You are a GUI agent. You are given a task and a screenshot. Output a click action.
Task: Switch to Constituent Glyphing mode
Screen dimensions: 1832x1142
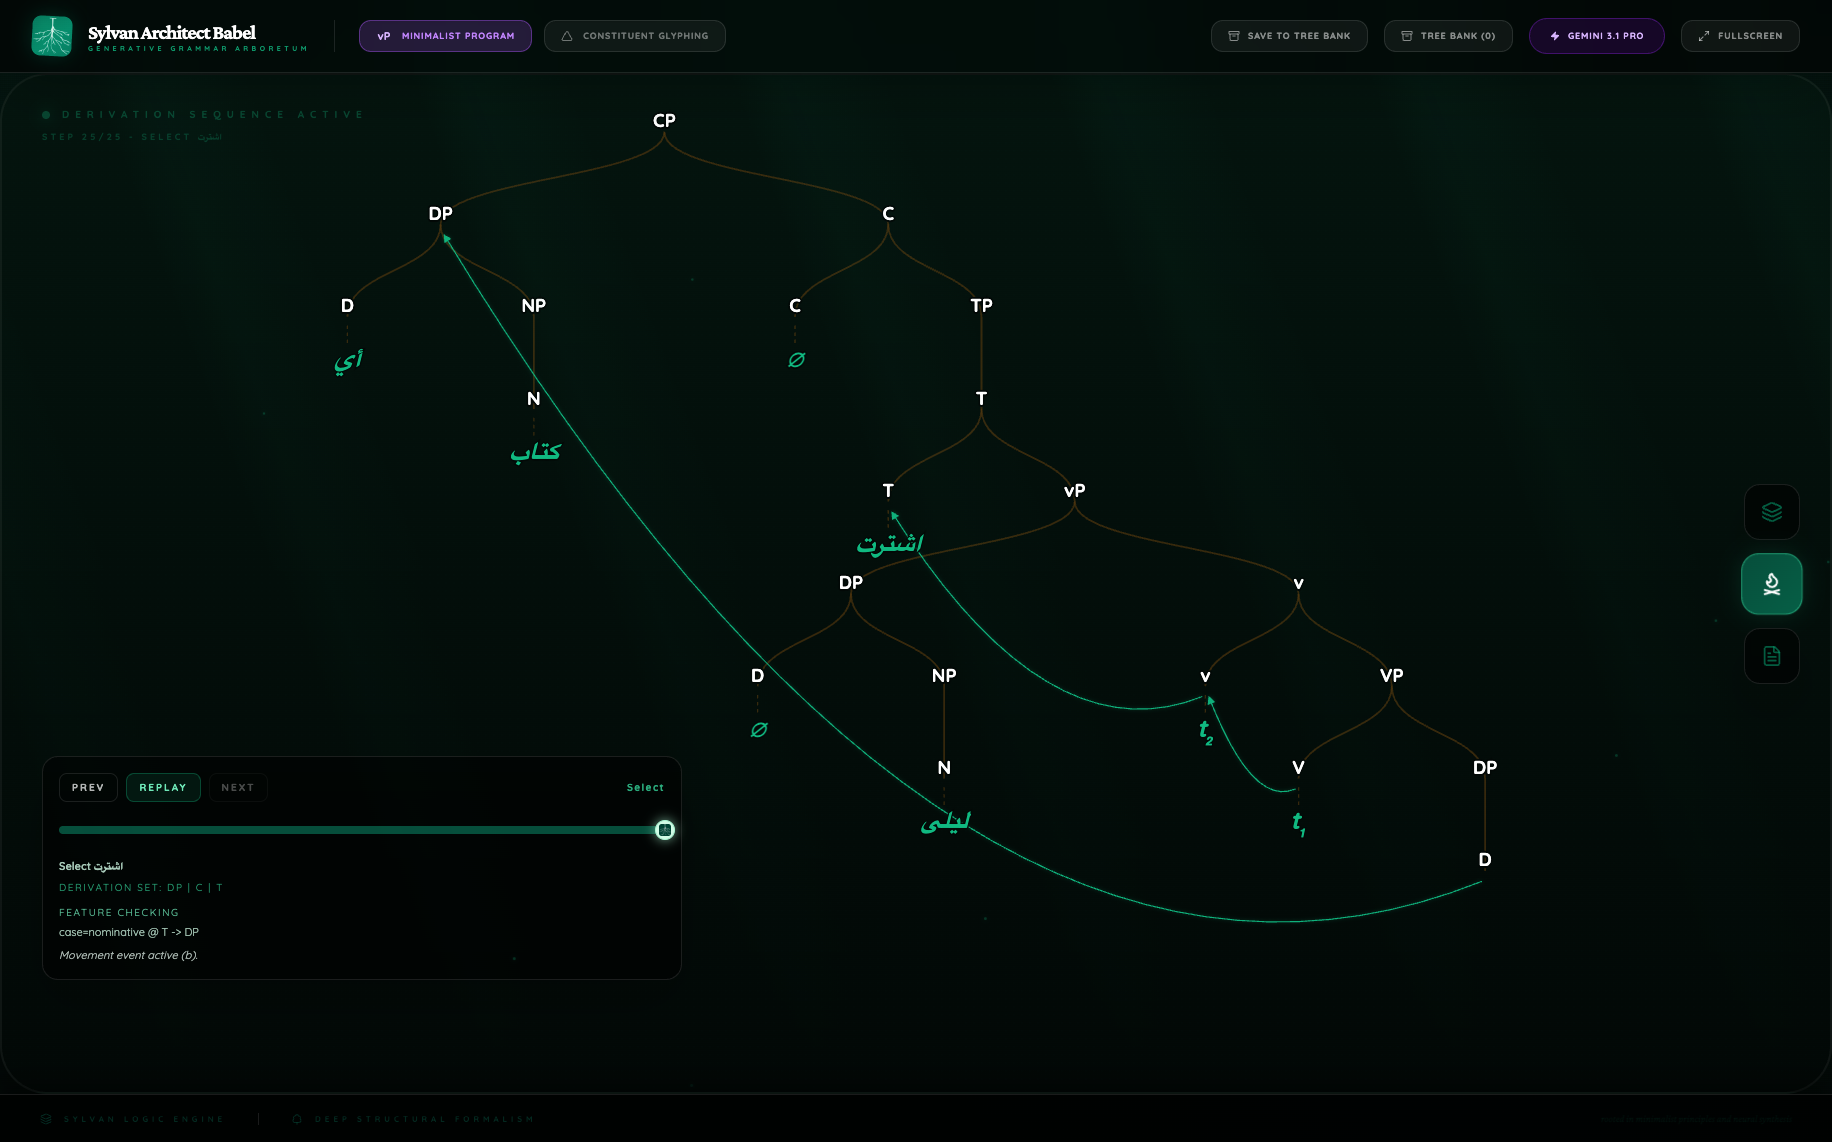pyautogui.click(x=635, y=36)
